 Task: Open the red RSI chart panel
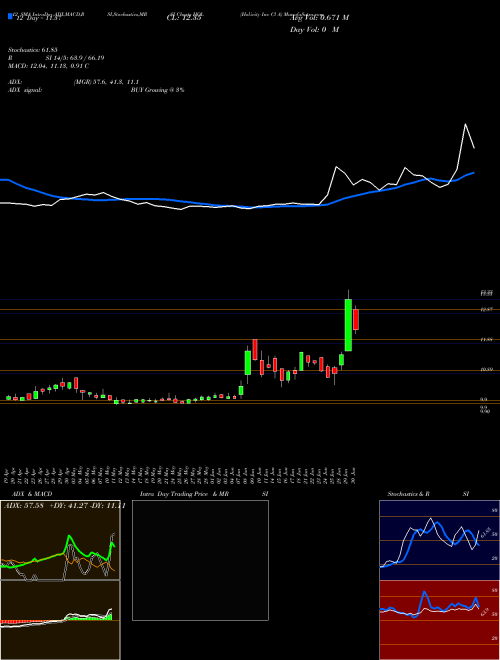click(x=439, y=620)
